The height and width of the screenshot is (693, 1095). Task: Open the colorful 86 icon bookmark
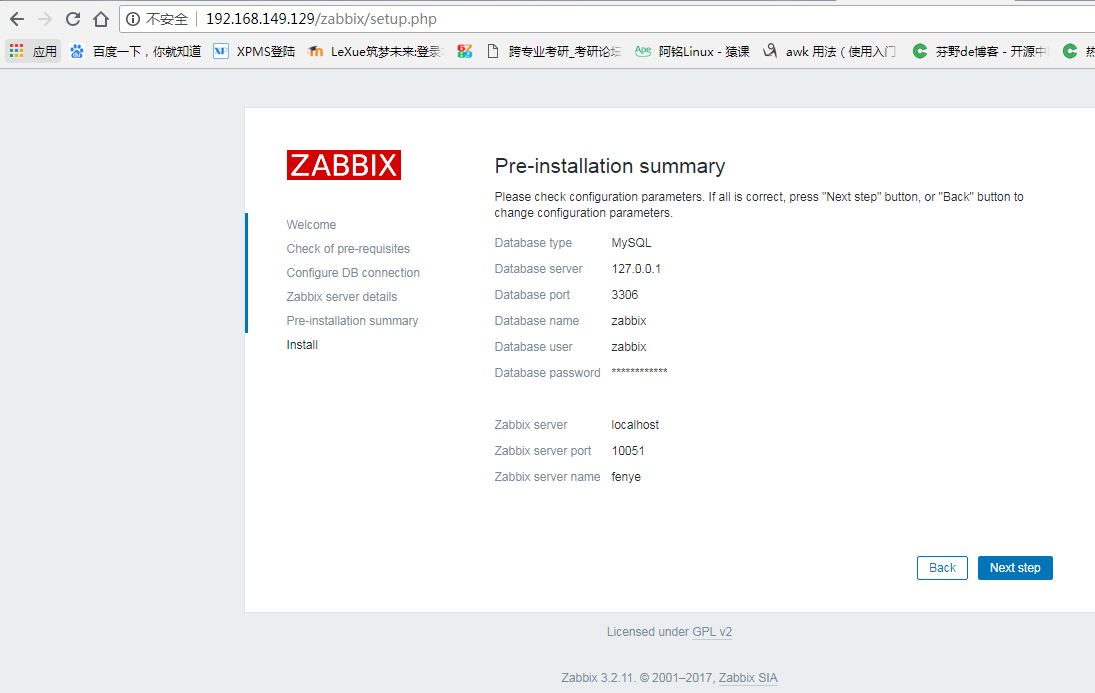click(x=465, y=51)
